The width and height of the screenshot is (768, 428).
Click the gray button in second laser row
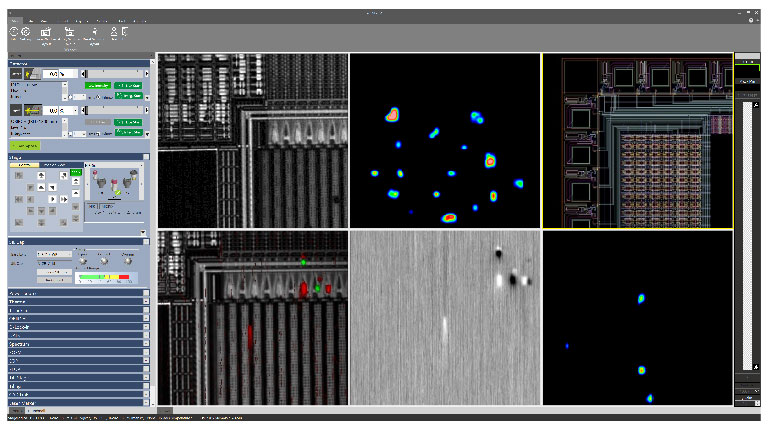click(x=96, y=123)
